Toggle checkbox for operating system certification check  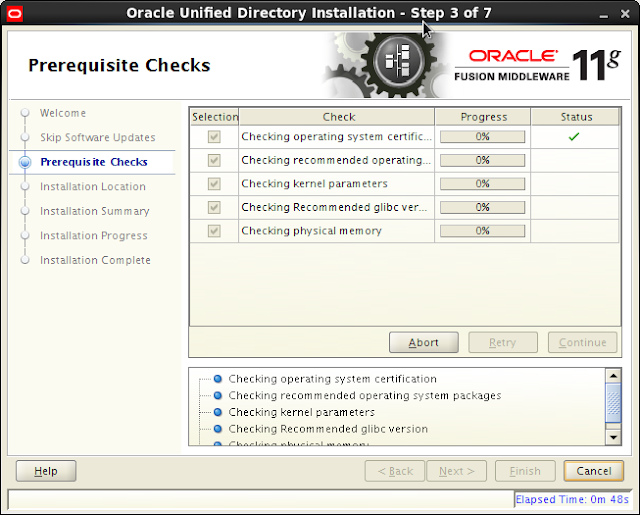click(x=214, y=137)
